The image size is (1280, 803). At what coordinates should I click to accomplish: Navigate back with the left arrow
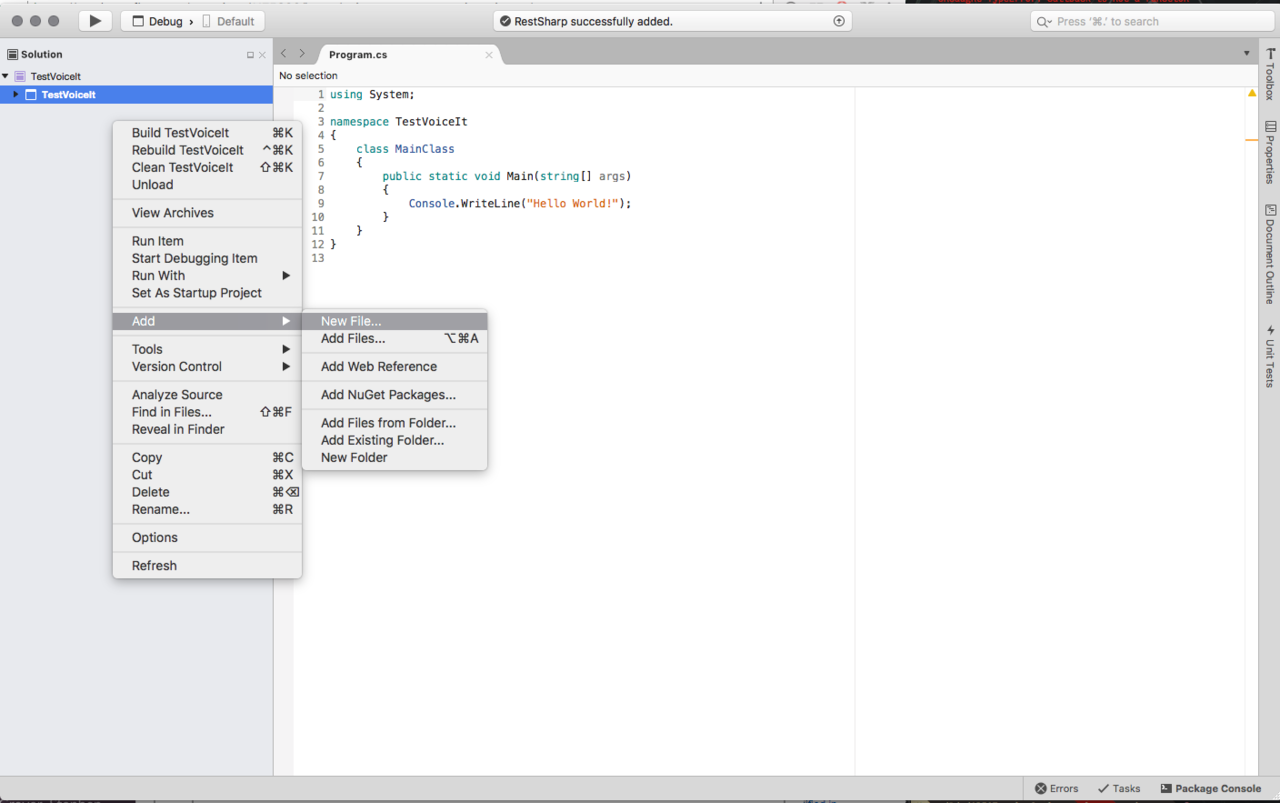click(284, 54)
